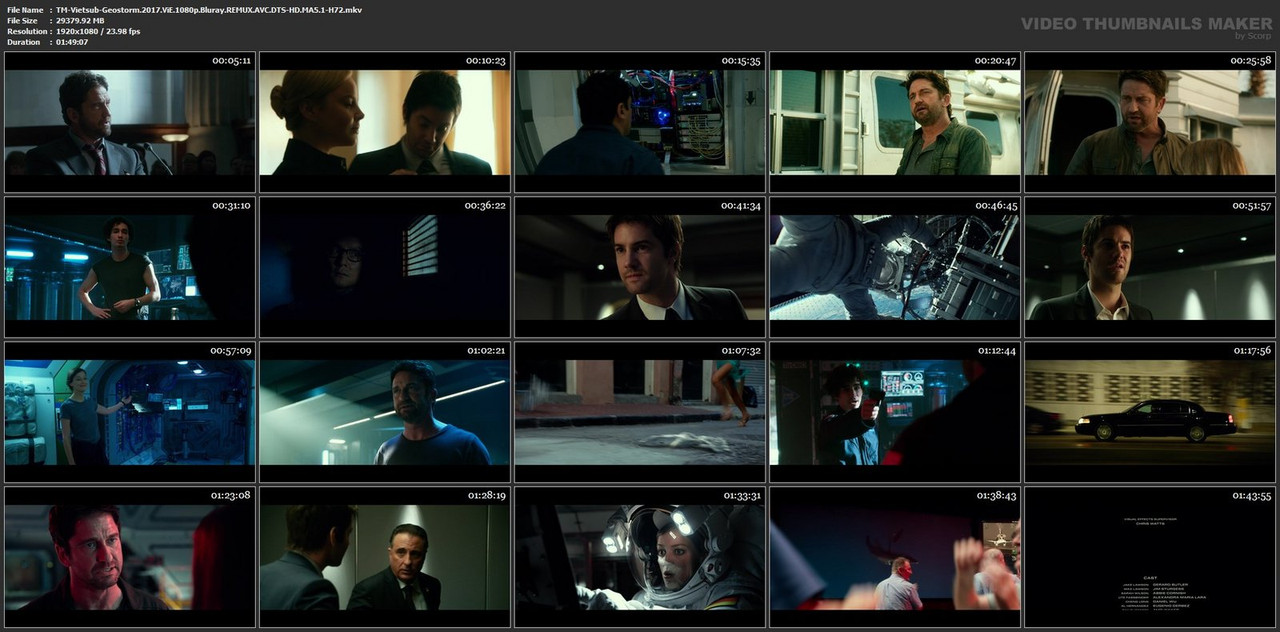This screenshot has height=632, width=1280.
Task: Select the frame stamped 01:23:08
Action: 130,557
